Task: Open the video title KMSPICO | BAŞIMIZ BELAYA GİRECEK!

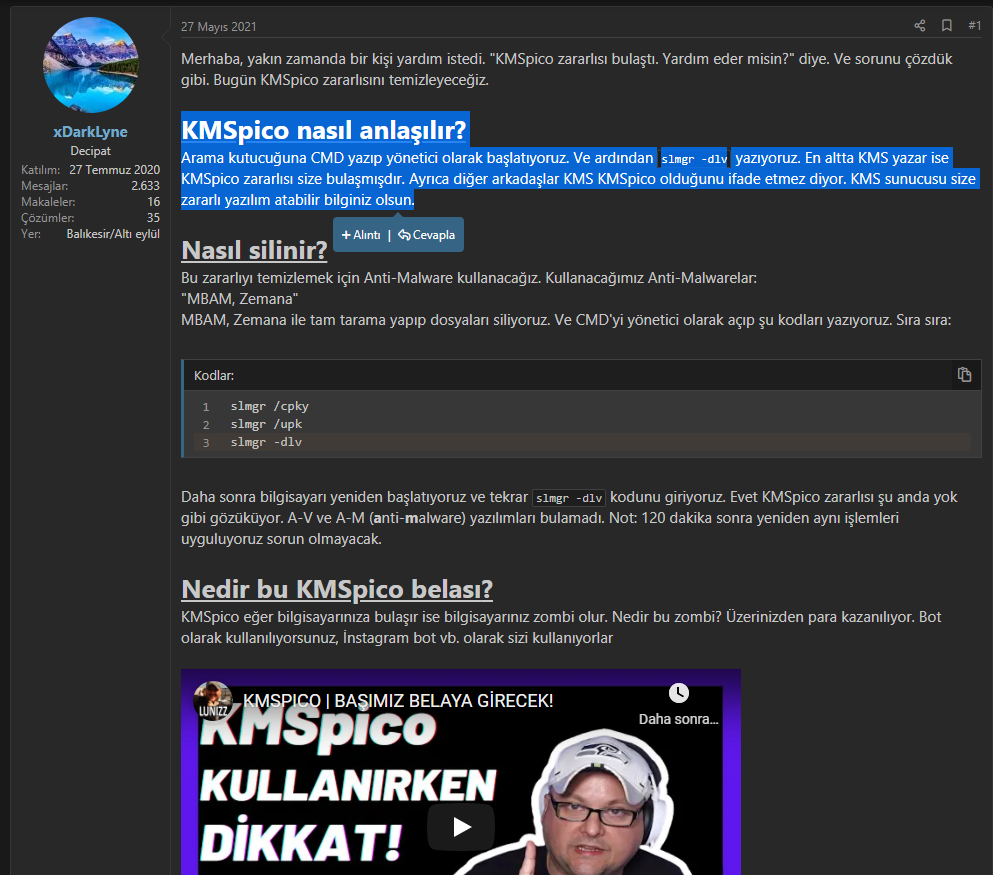Action: [x=398, y=701]
